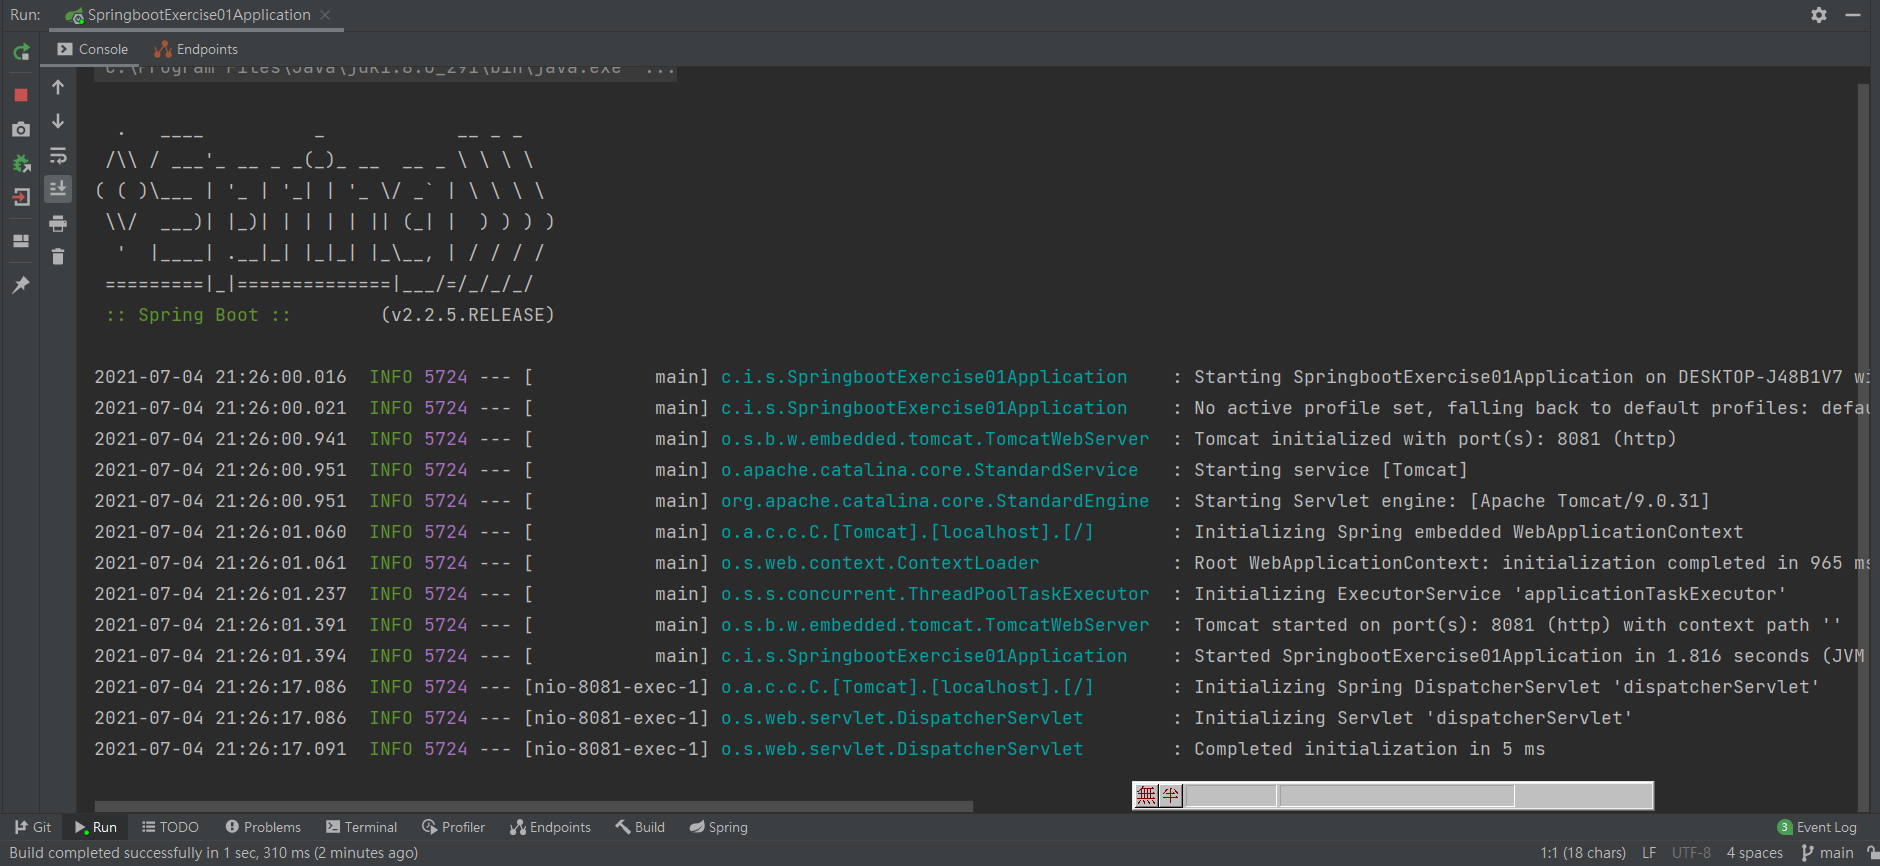
Task: Click the 'org.apache.catalina.core.StandardEngine' logger name
Action: click(935, 501)
